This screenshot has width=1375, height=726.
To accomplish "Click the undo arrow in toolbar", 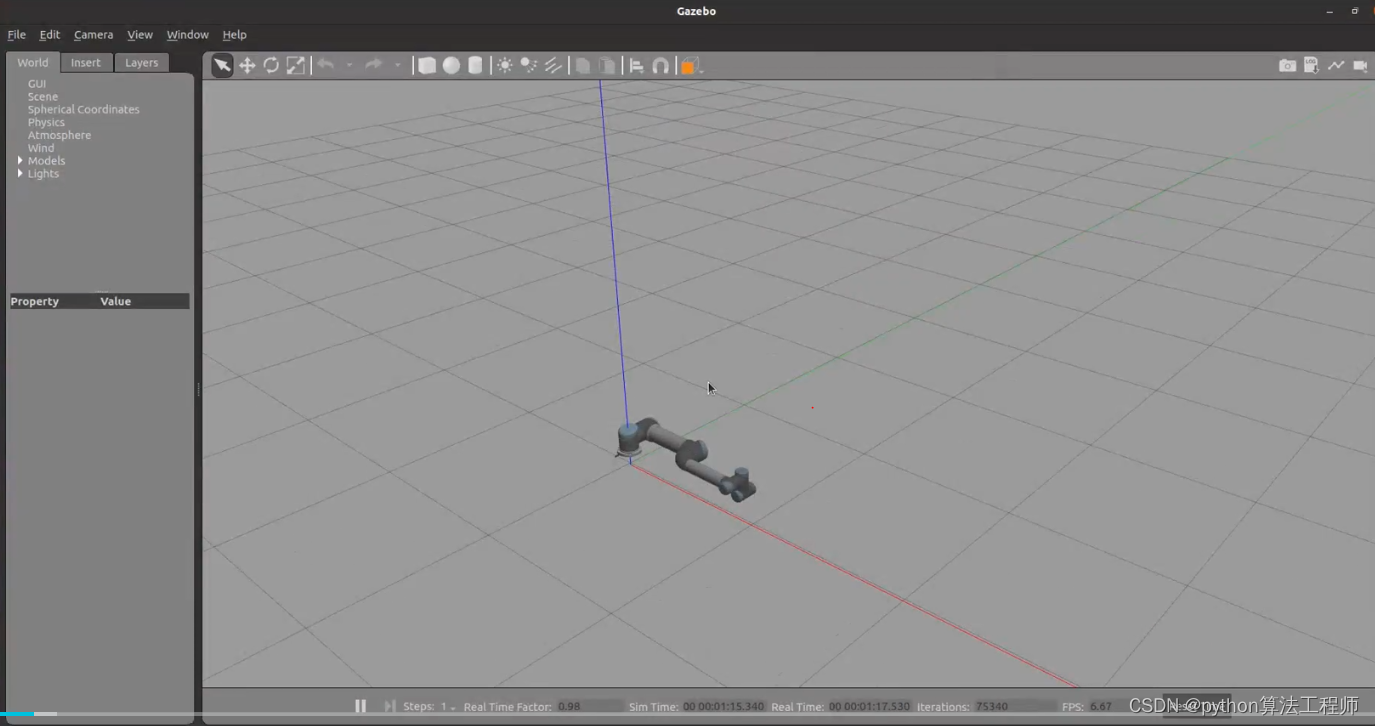I will (x=325, y=65).
